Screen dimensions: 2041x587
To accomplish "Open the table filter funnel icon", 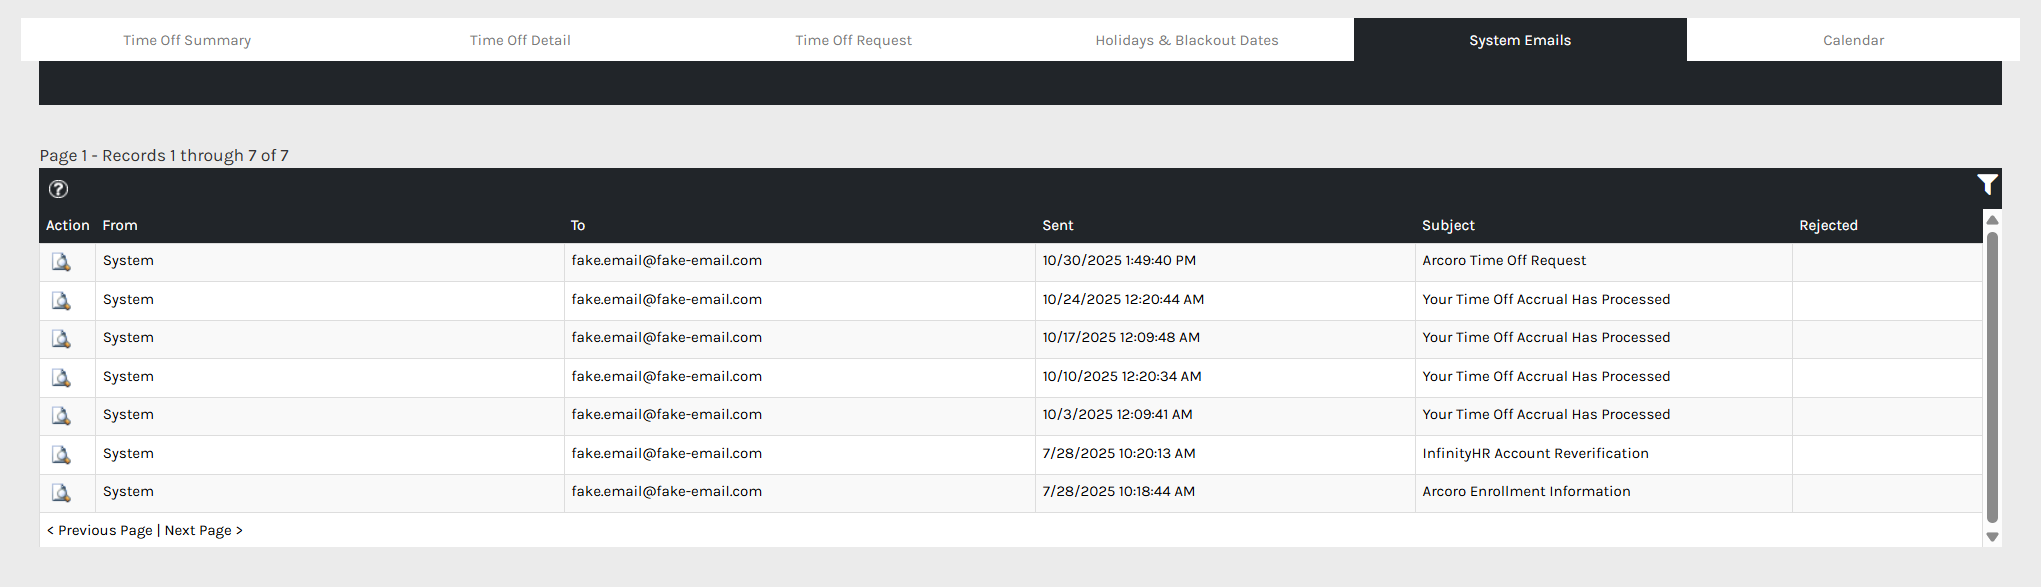I will 1987,185.
